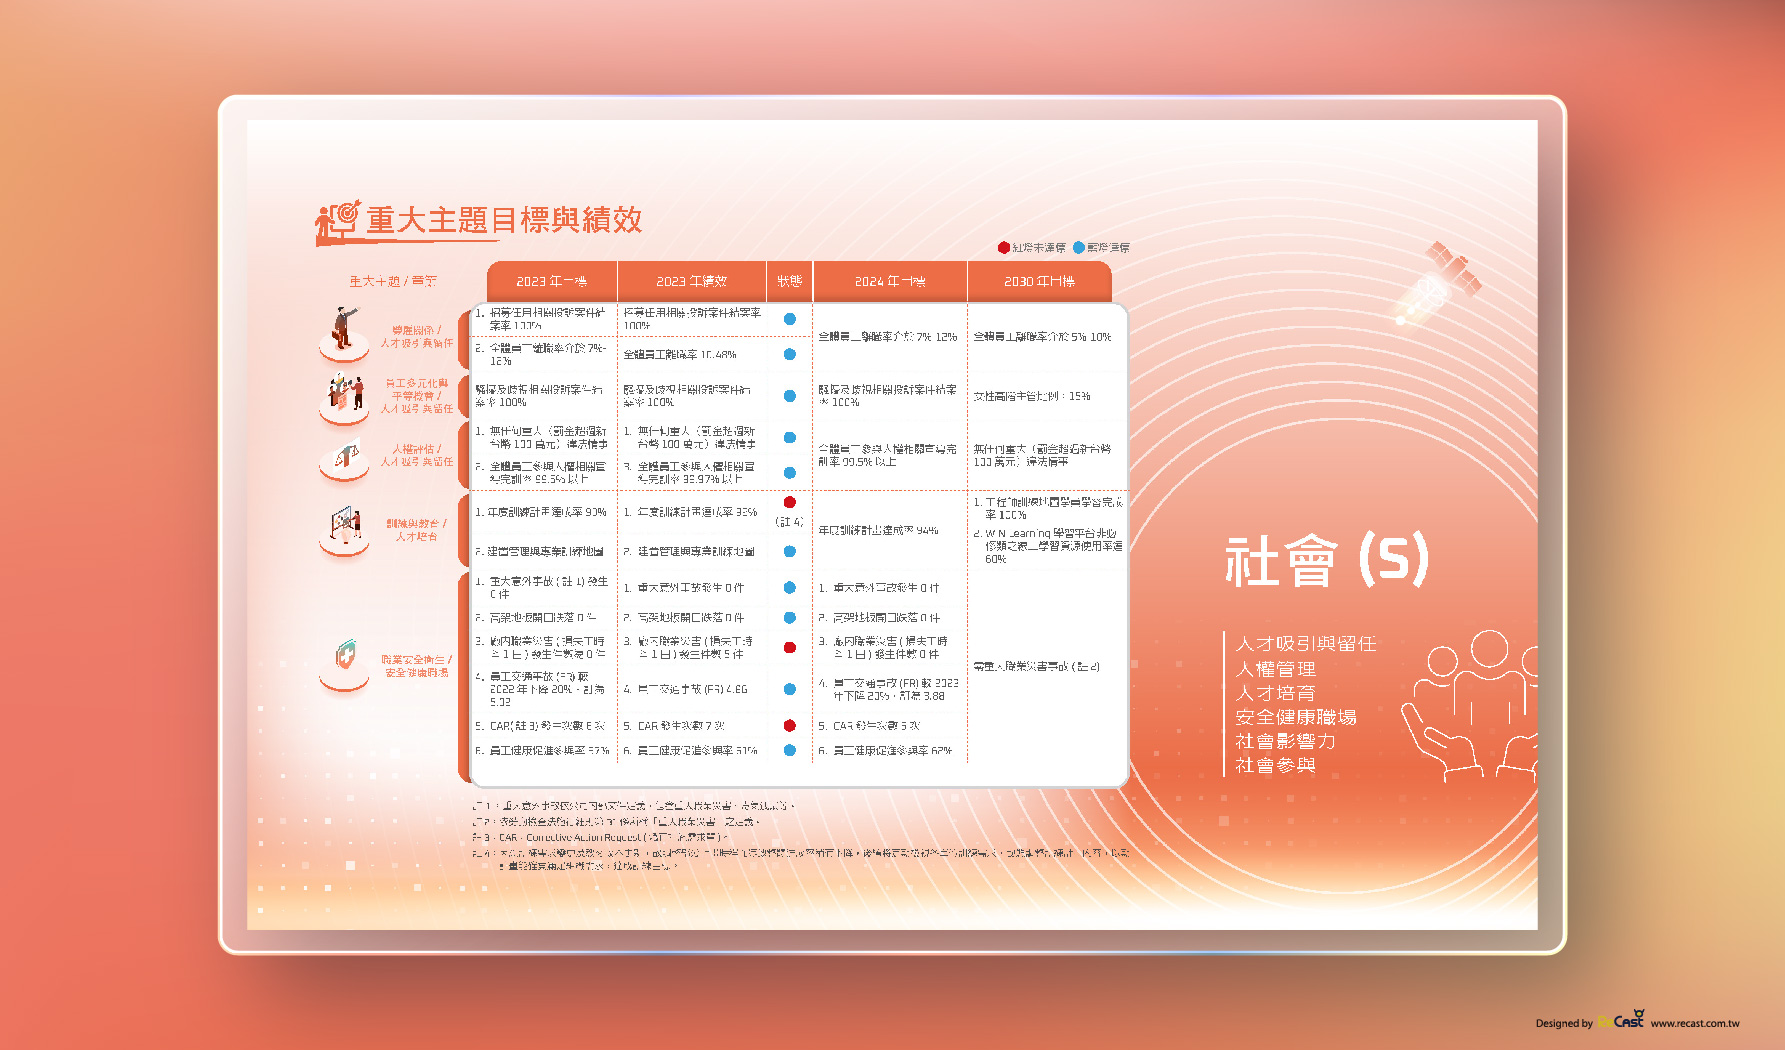Open the www.recast.com.tw link
This screenshot has height=1050, width=1785.
coord(1695,1023)
